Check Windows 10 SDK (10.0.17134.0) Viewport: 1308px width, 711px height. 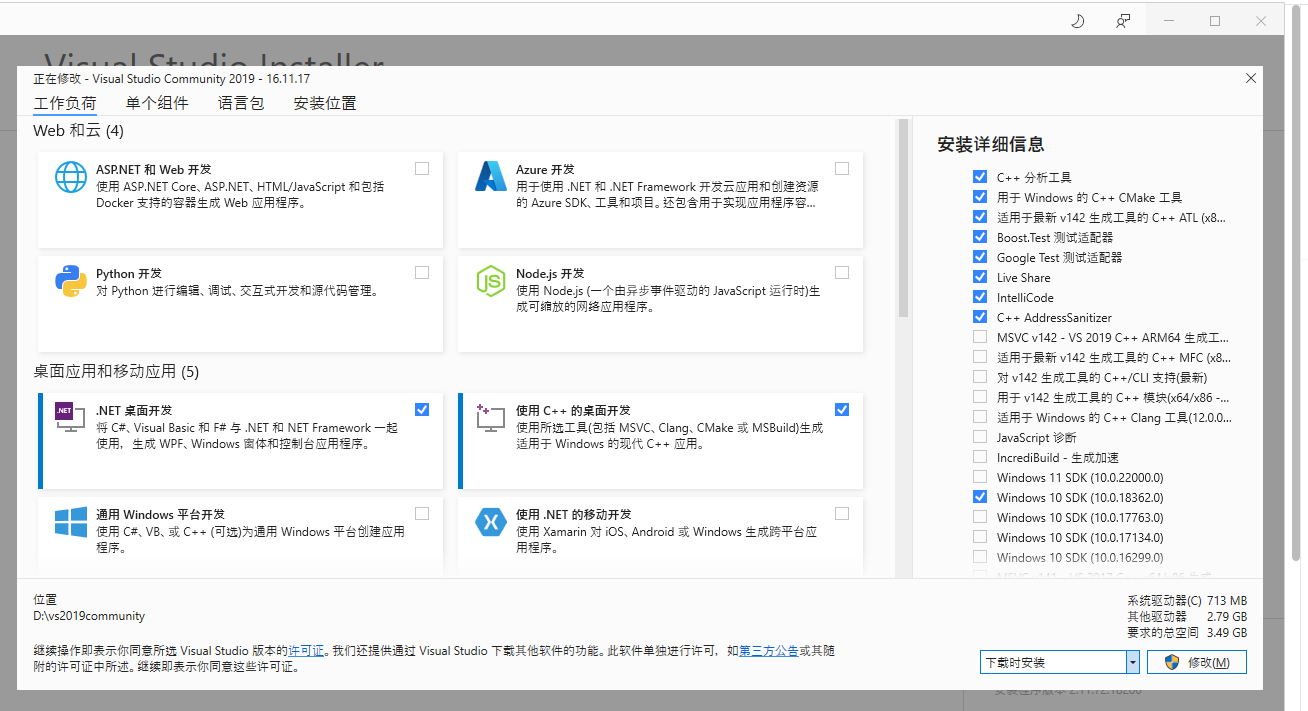coord(979,537)
